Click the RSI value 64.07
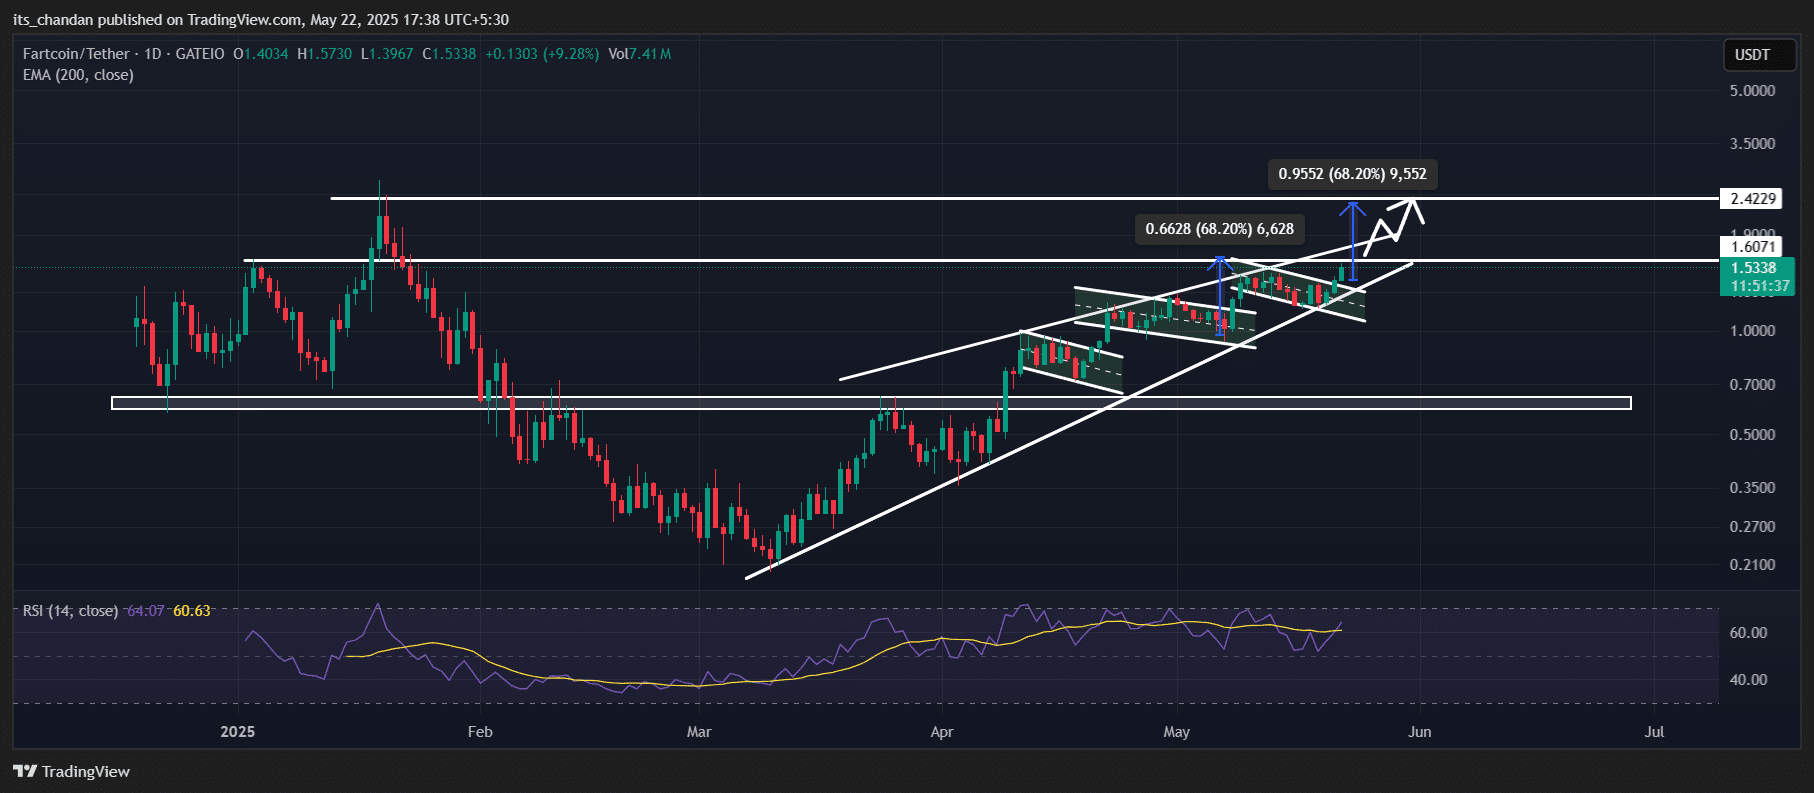 146,611
